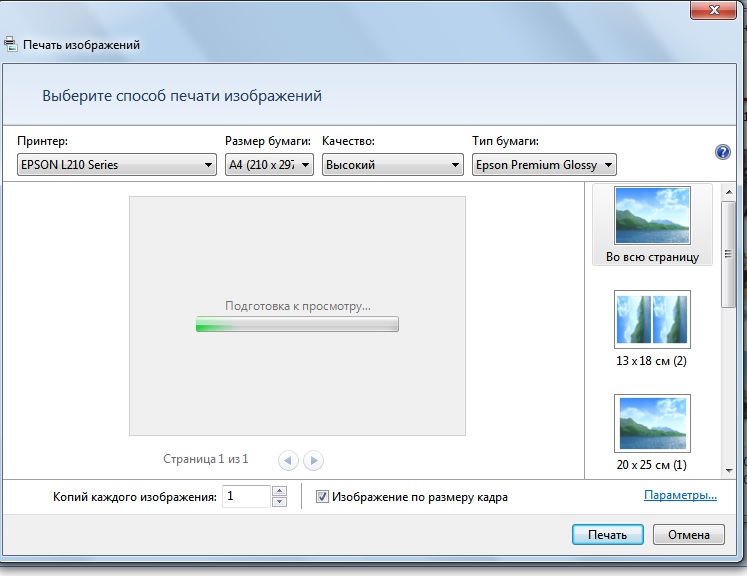Click the Печать button
The height and width of the screenshot is (576, 747).
pyautogui.click(x=607, y=535)
